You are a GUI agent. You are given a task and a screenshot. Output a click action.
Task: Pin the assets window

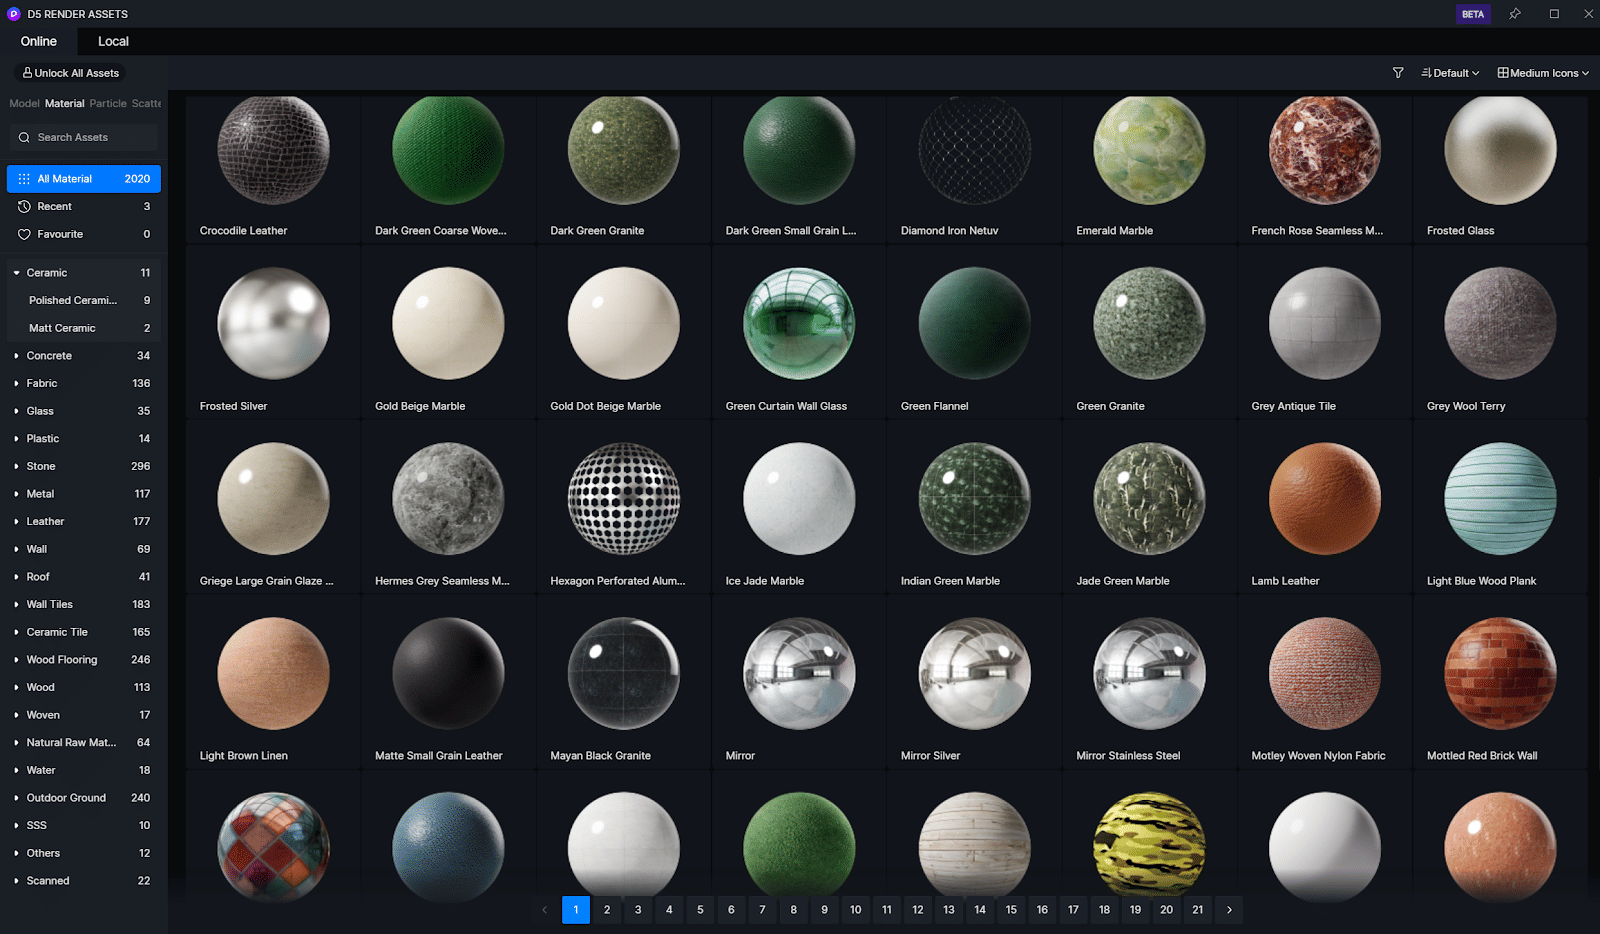[1515, 14]
